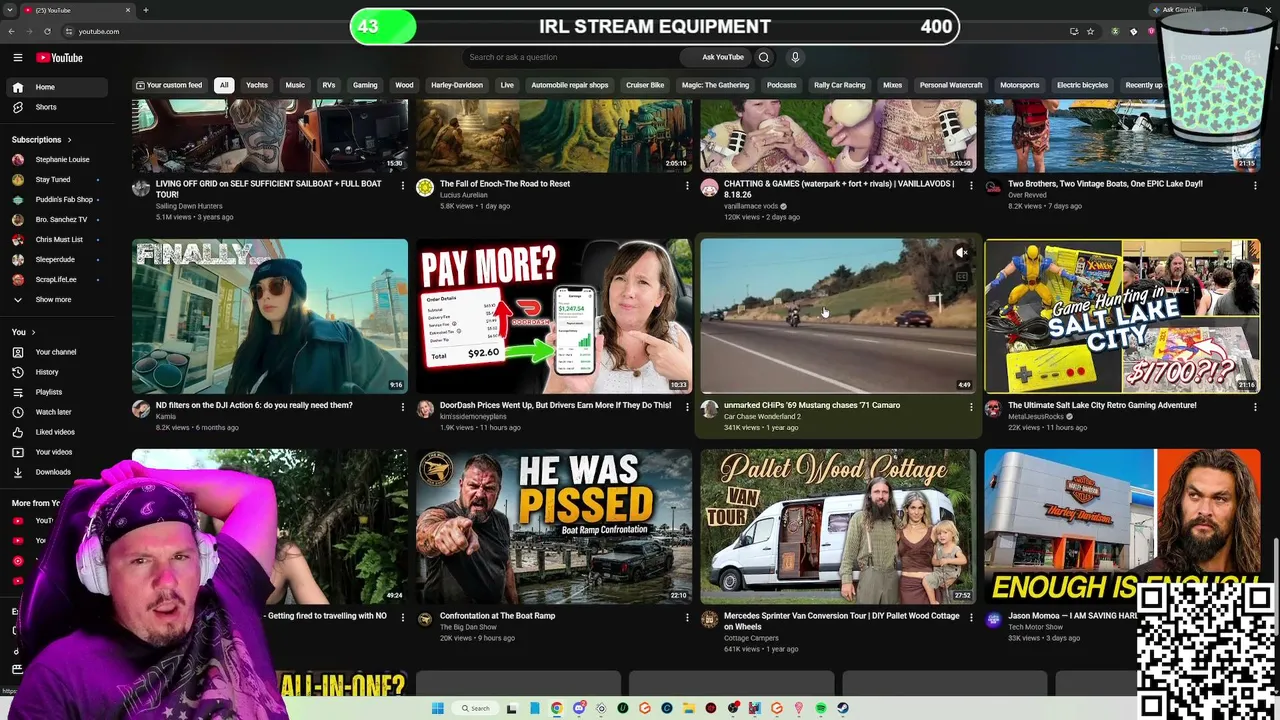Play the 'He Was Pissed' boat ramp video
This screenshot has height=720, width=1280.
pyautogui.click(x=554, y=526)
